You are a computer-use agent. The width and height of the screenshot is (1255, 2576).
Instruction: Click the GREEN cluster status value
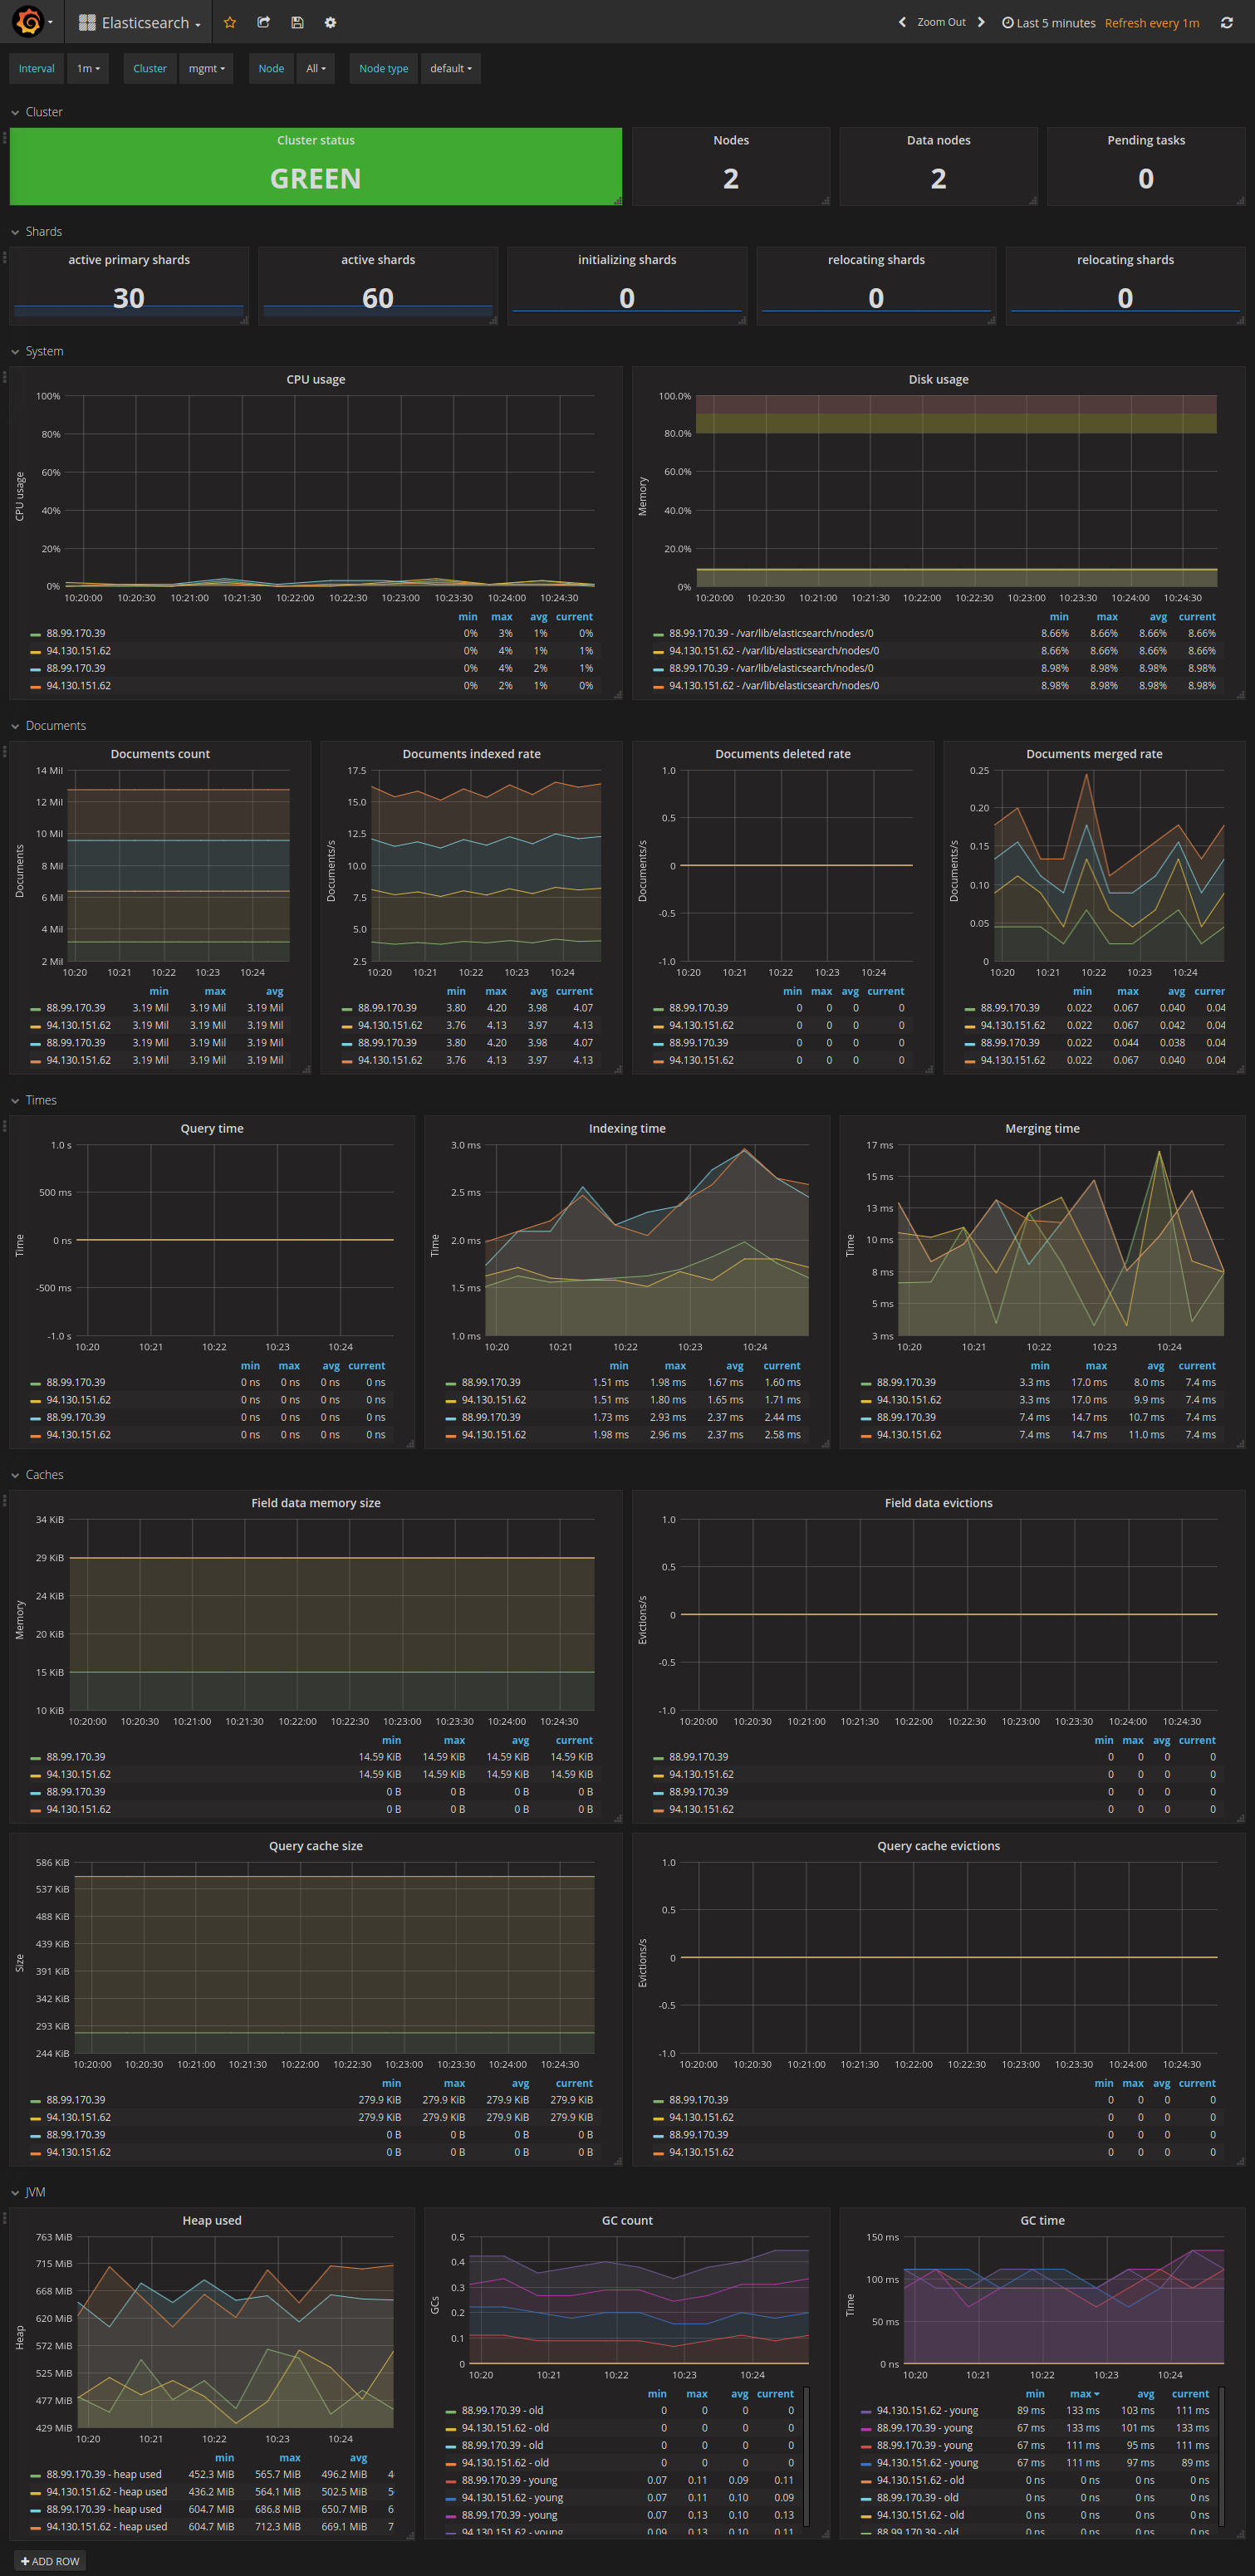pos(315,178)
